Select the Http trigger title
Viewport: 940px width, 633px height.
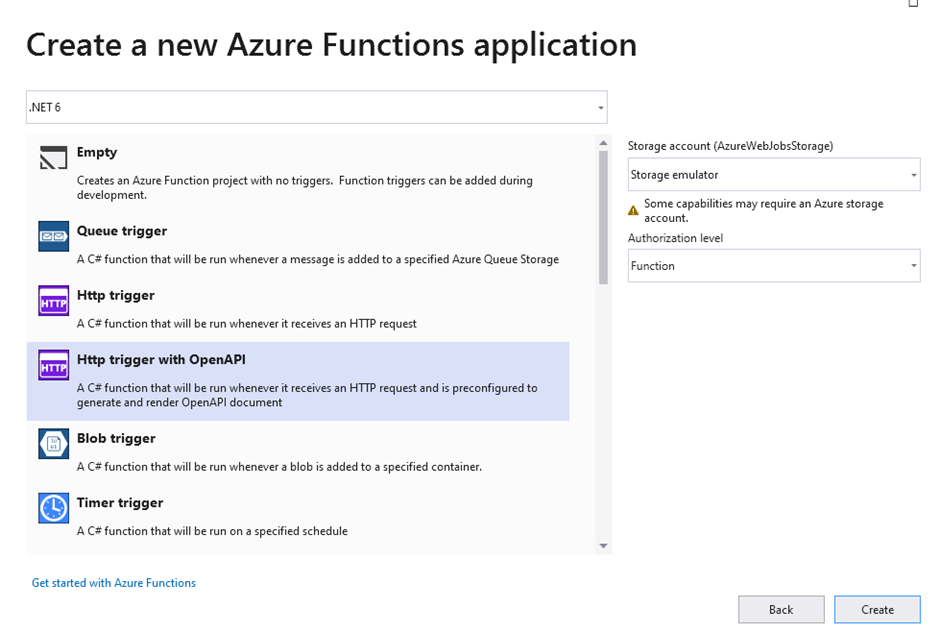116,295
